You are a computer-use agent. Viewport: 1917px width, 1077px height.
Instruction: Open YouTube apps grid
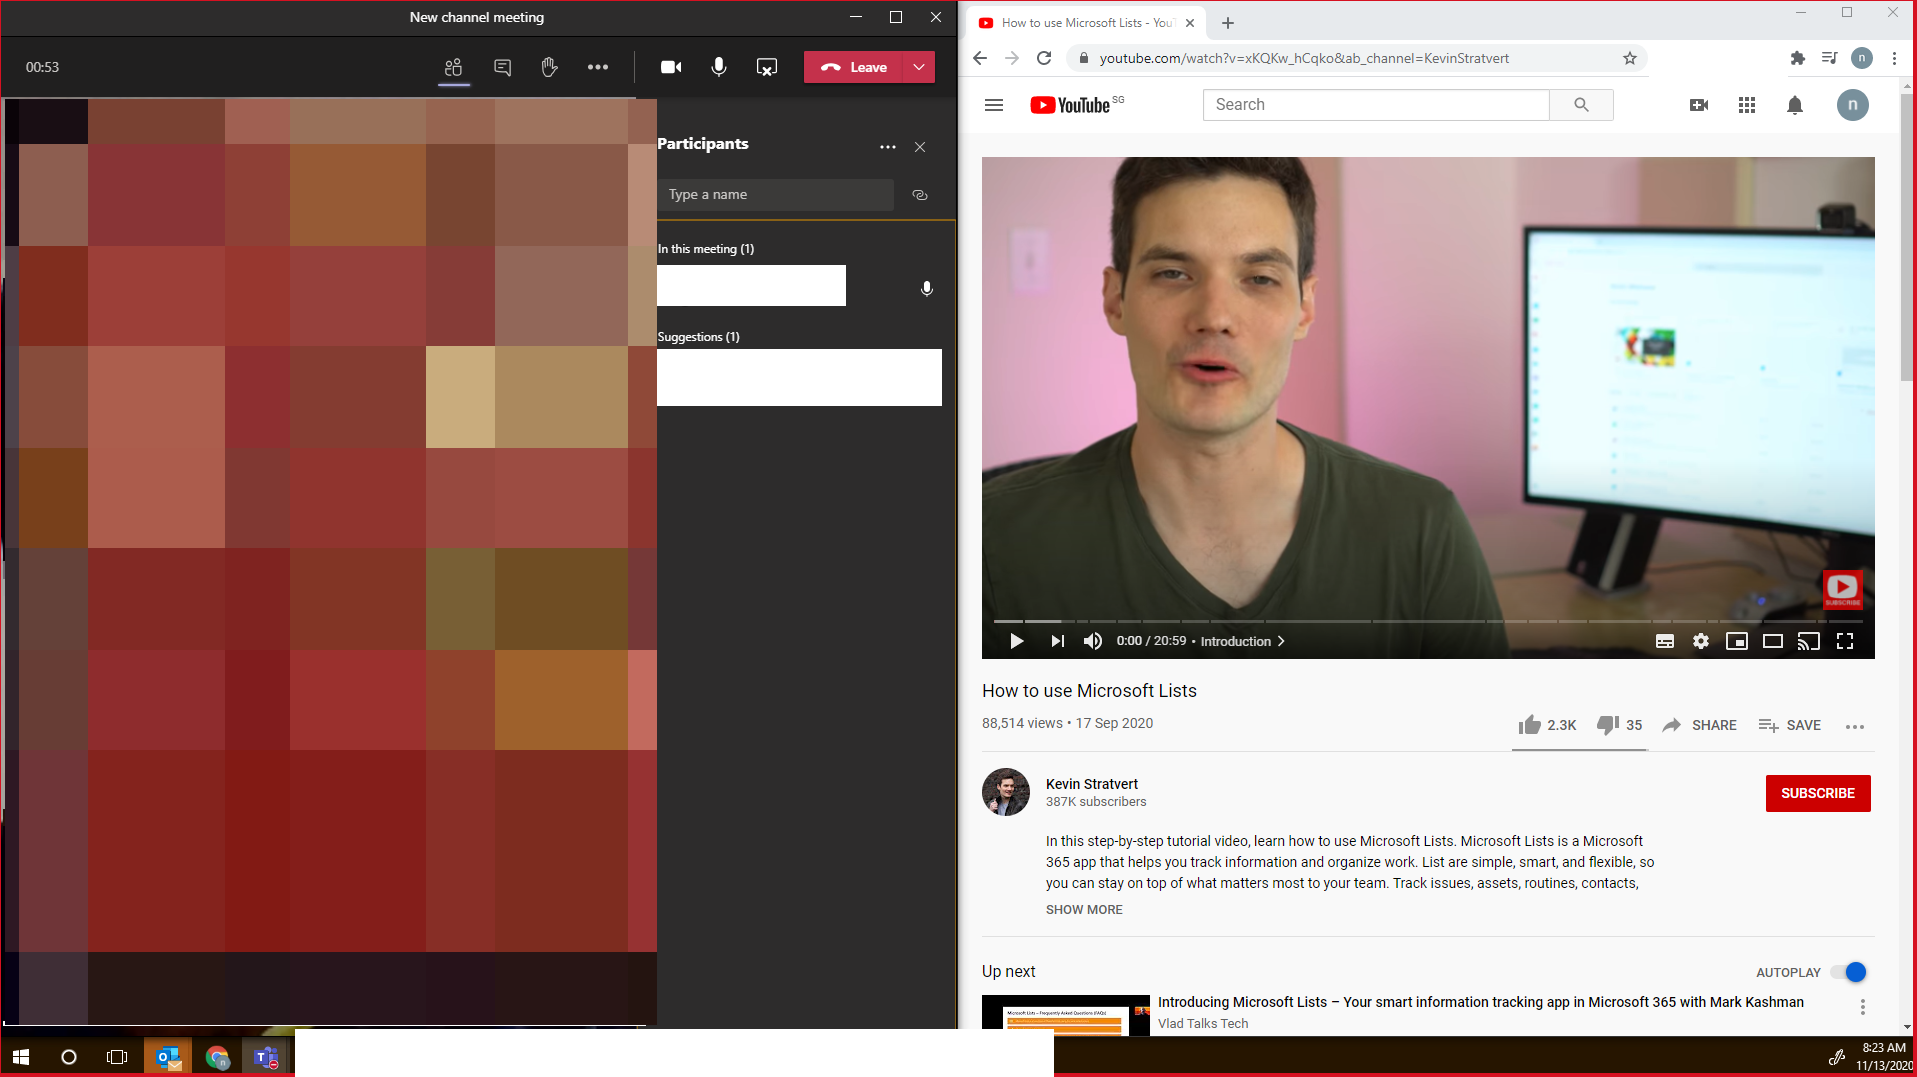[1747, 105]
